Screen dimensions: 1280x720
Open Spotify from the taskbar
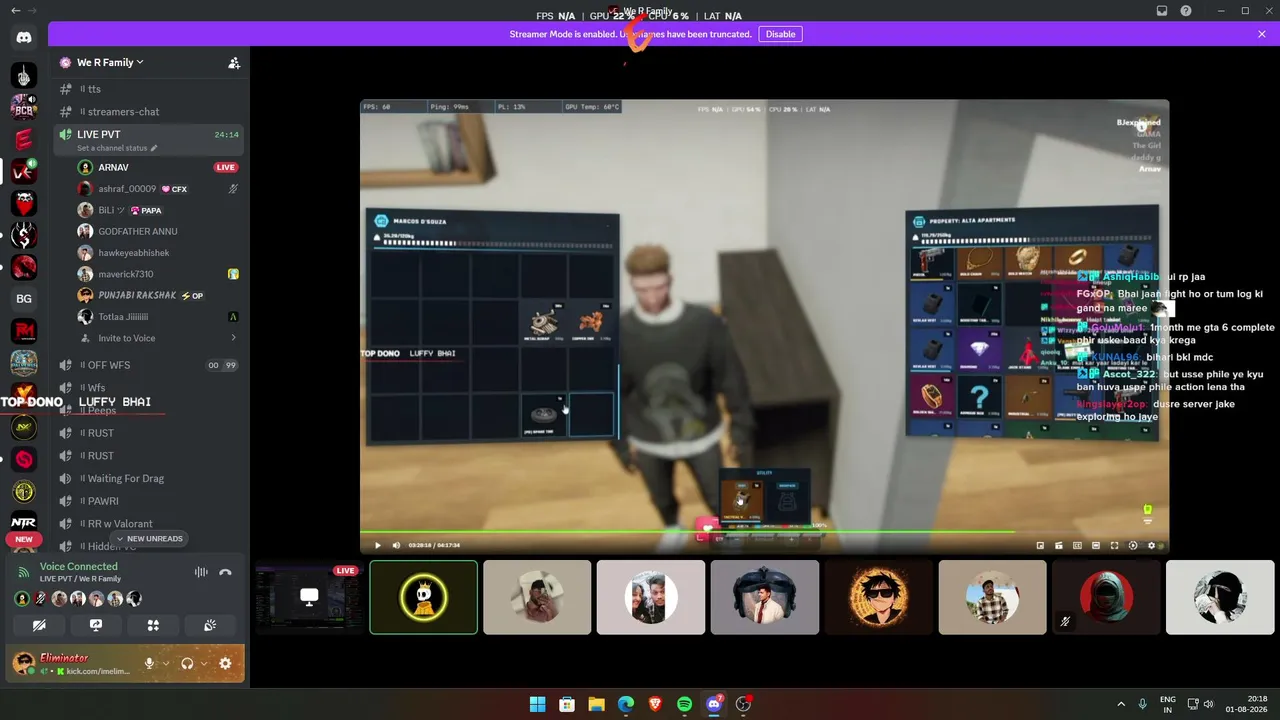(x=684, y=704)
